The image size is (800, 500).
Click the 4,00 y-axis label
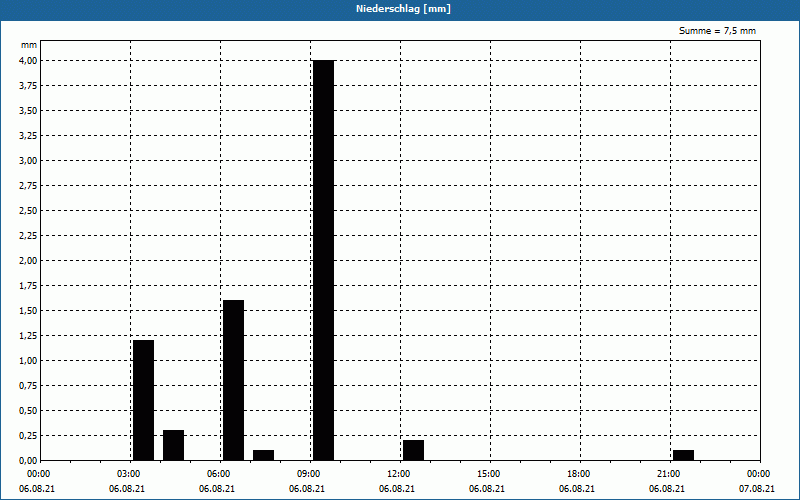pyautogui.click(x=28, y=60)
